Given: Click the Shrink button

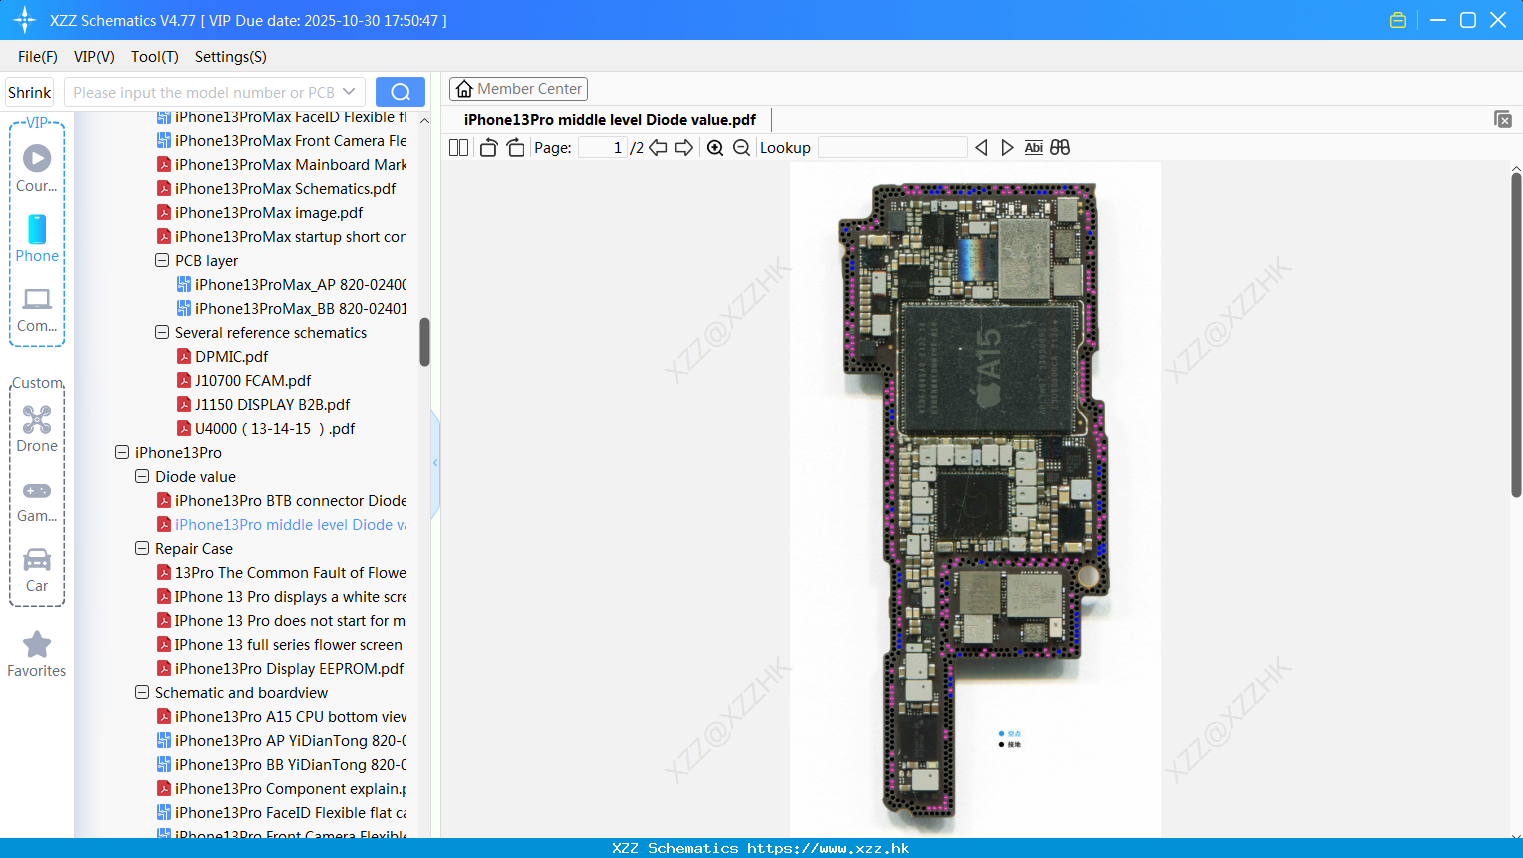Looking at the screenshot, I should tap(29, 92).
